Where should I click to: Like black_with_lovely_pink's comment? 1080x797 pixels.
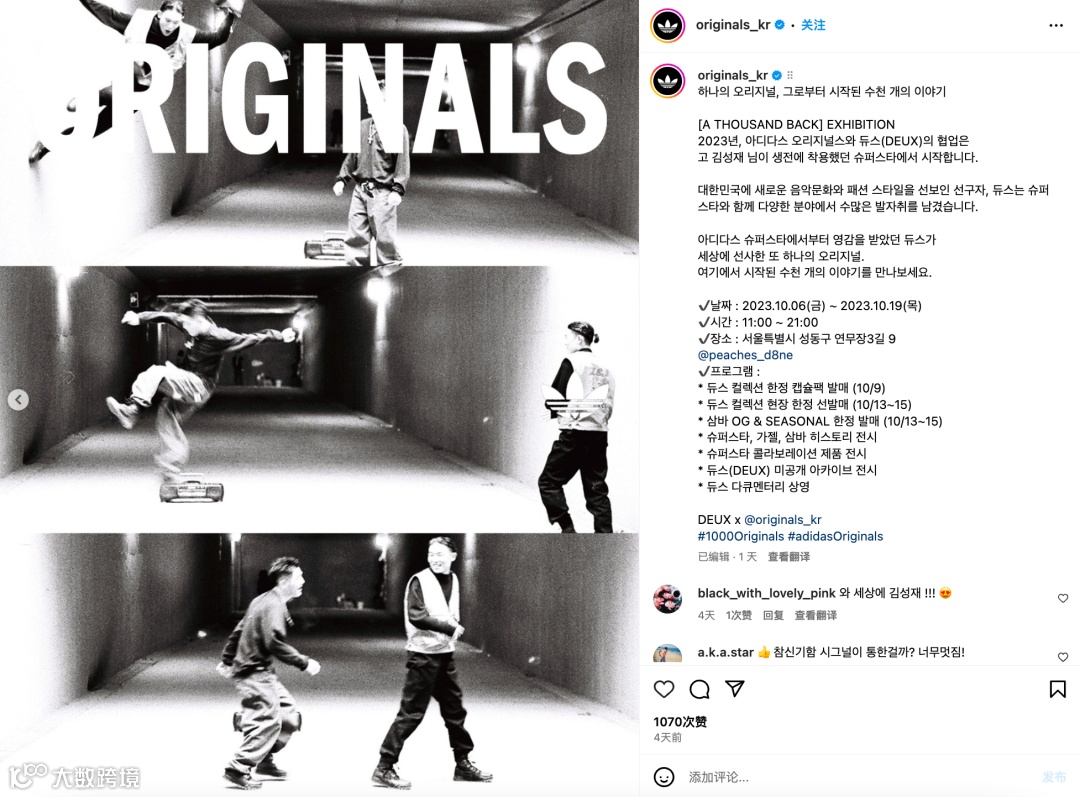(x=1063, y=598)
